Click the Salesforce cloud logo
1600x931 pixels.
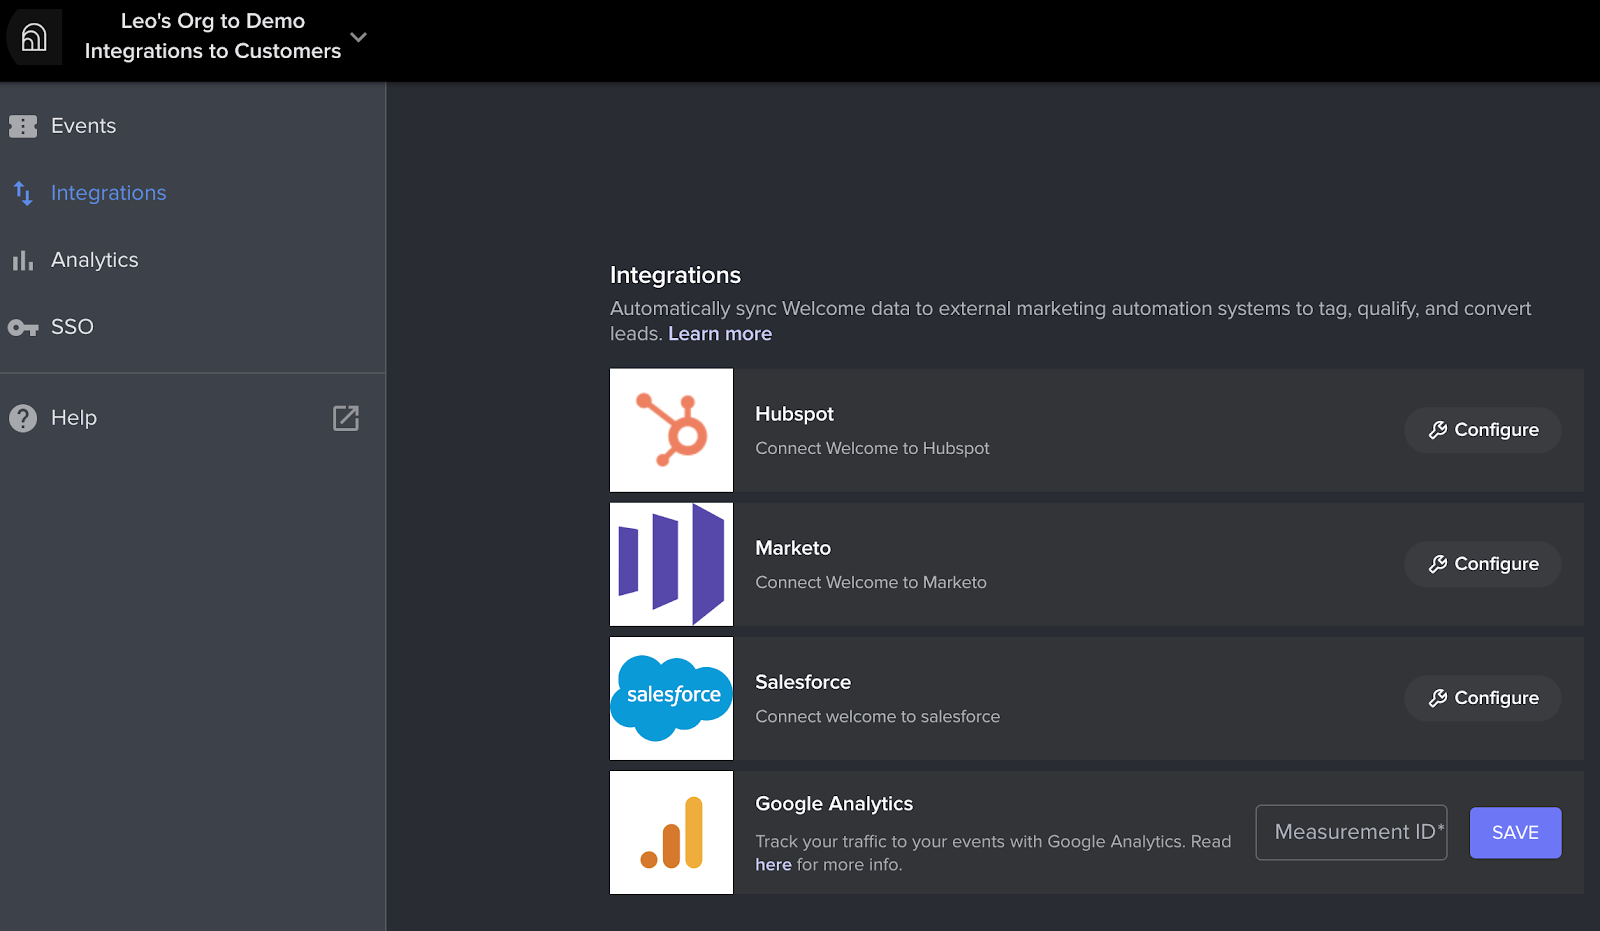click(x=672, y=698)
